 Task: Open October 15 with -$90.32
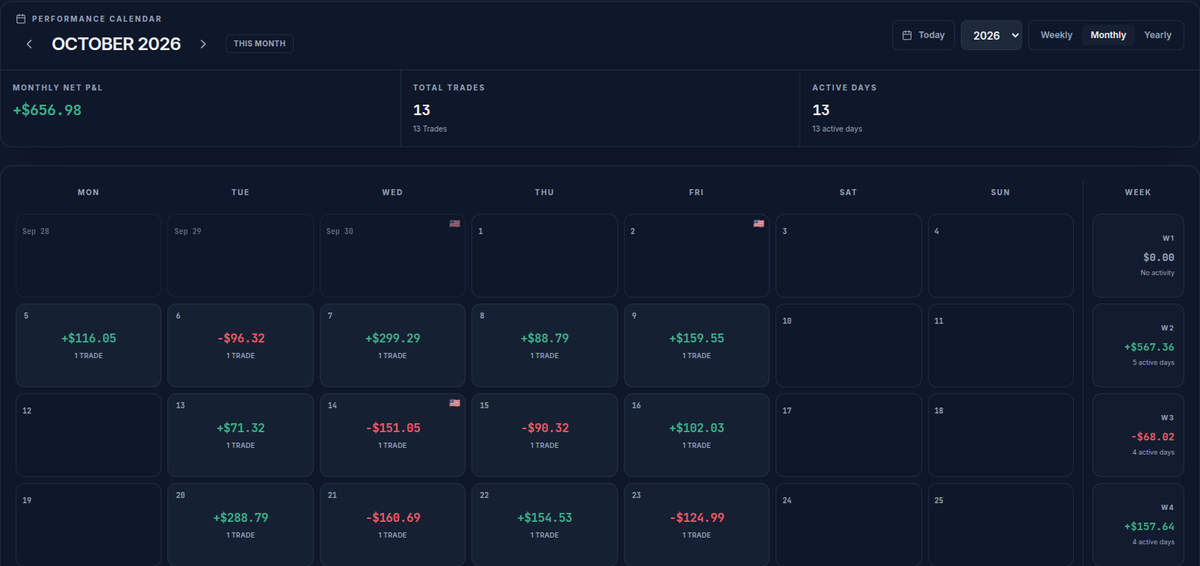pyautogui.click(x=545, y=435)
